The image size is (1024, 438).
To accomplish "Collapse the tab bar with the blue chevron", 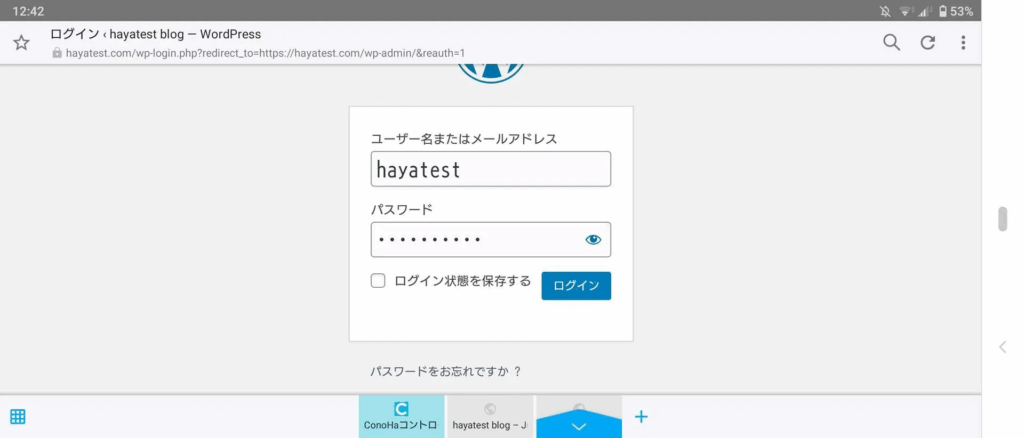I will [579, 425].
